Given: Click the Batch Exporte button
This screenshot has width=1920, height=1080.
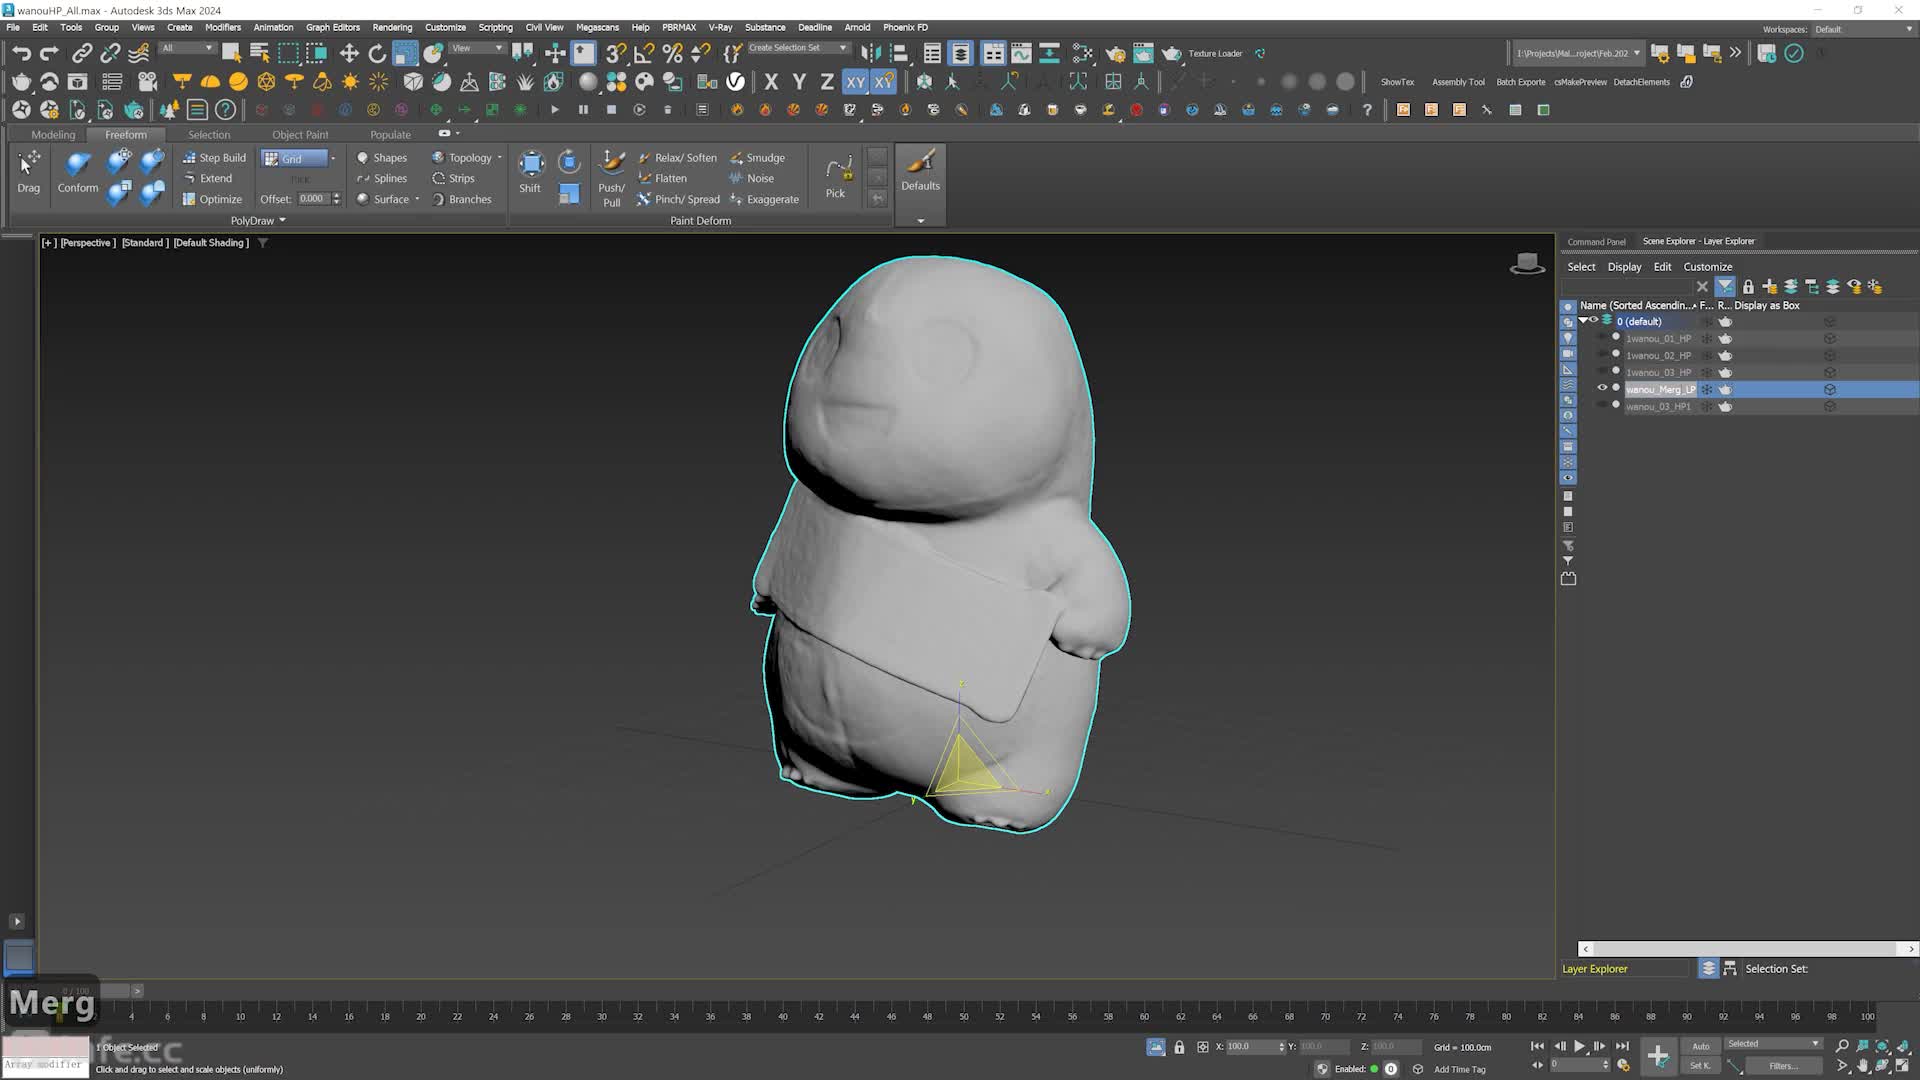Looking at the screenshot, I should point(1520,82).
